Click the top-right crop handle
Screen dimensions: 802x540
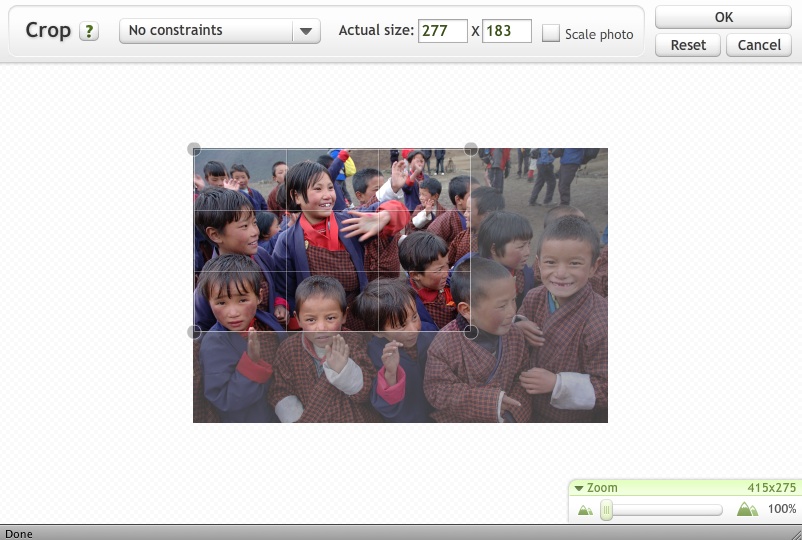pyautogui.click(x=471, y=149)
